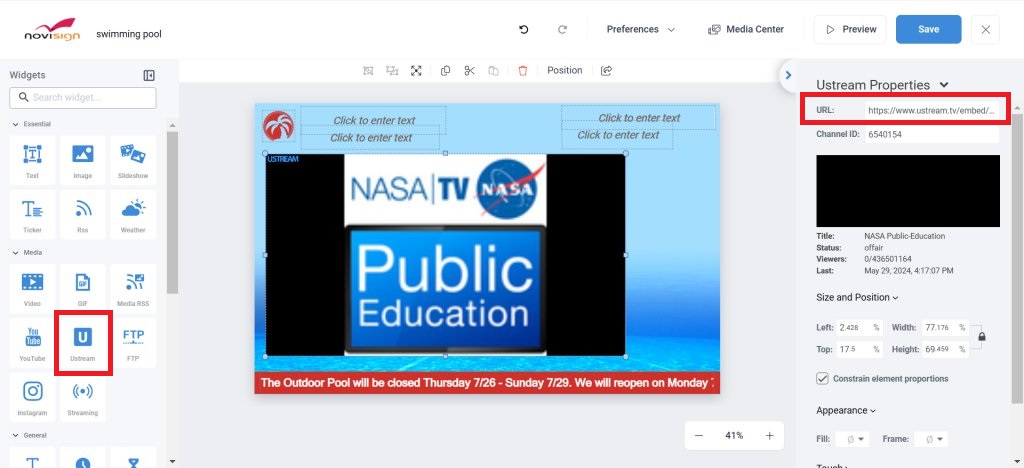Add a Text widget
The image size is (1024, 468).
32,161
